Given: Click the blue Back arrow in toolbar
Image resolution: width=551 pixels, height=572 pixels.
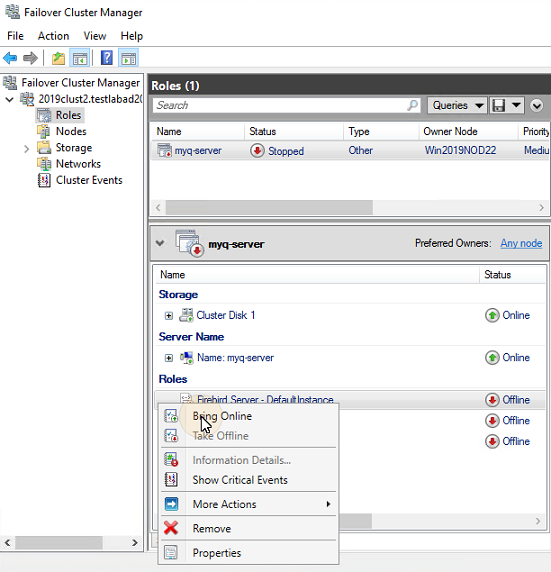Looking at the screenshot, I should 10,58.
